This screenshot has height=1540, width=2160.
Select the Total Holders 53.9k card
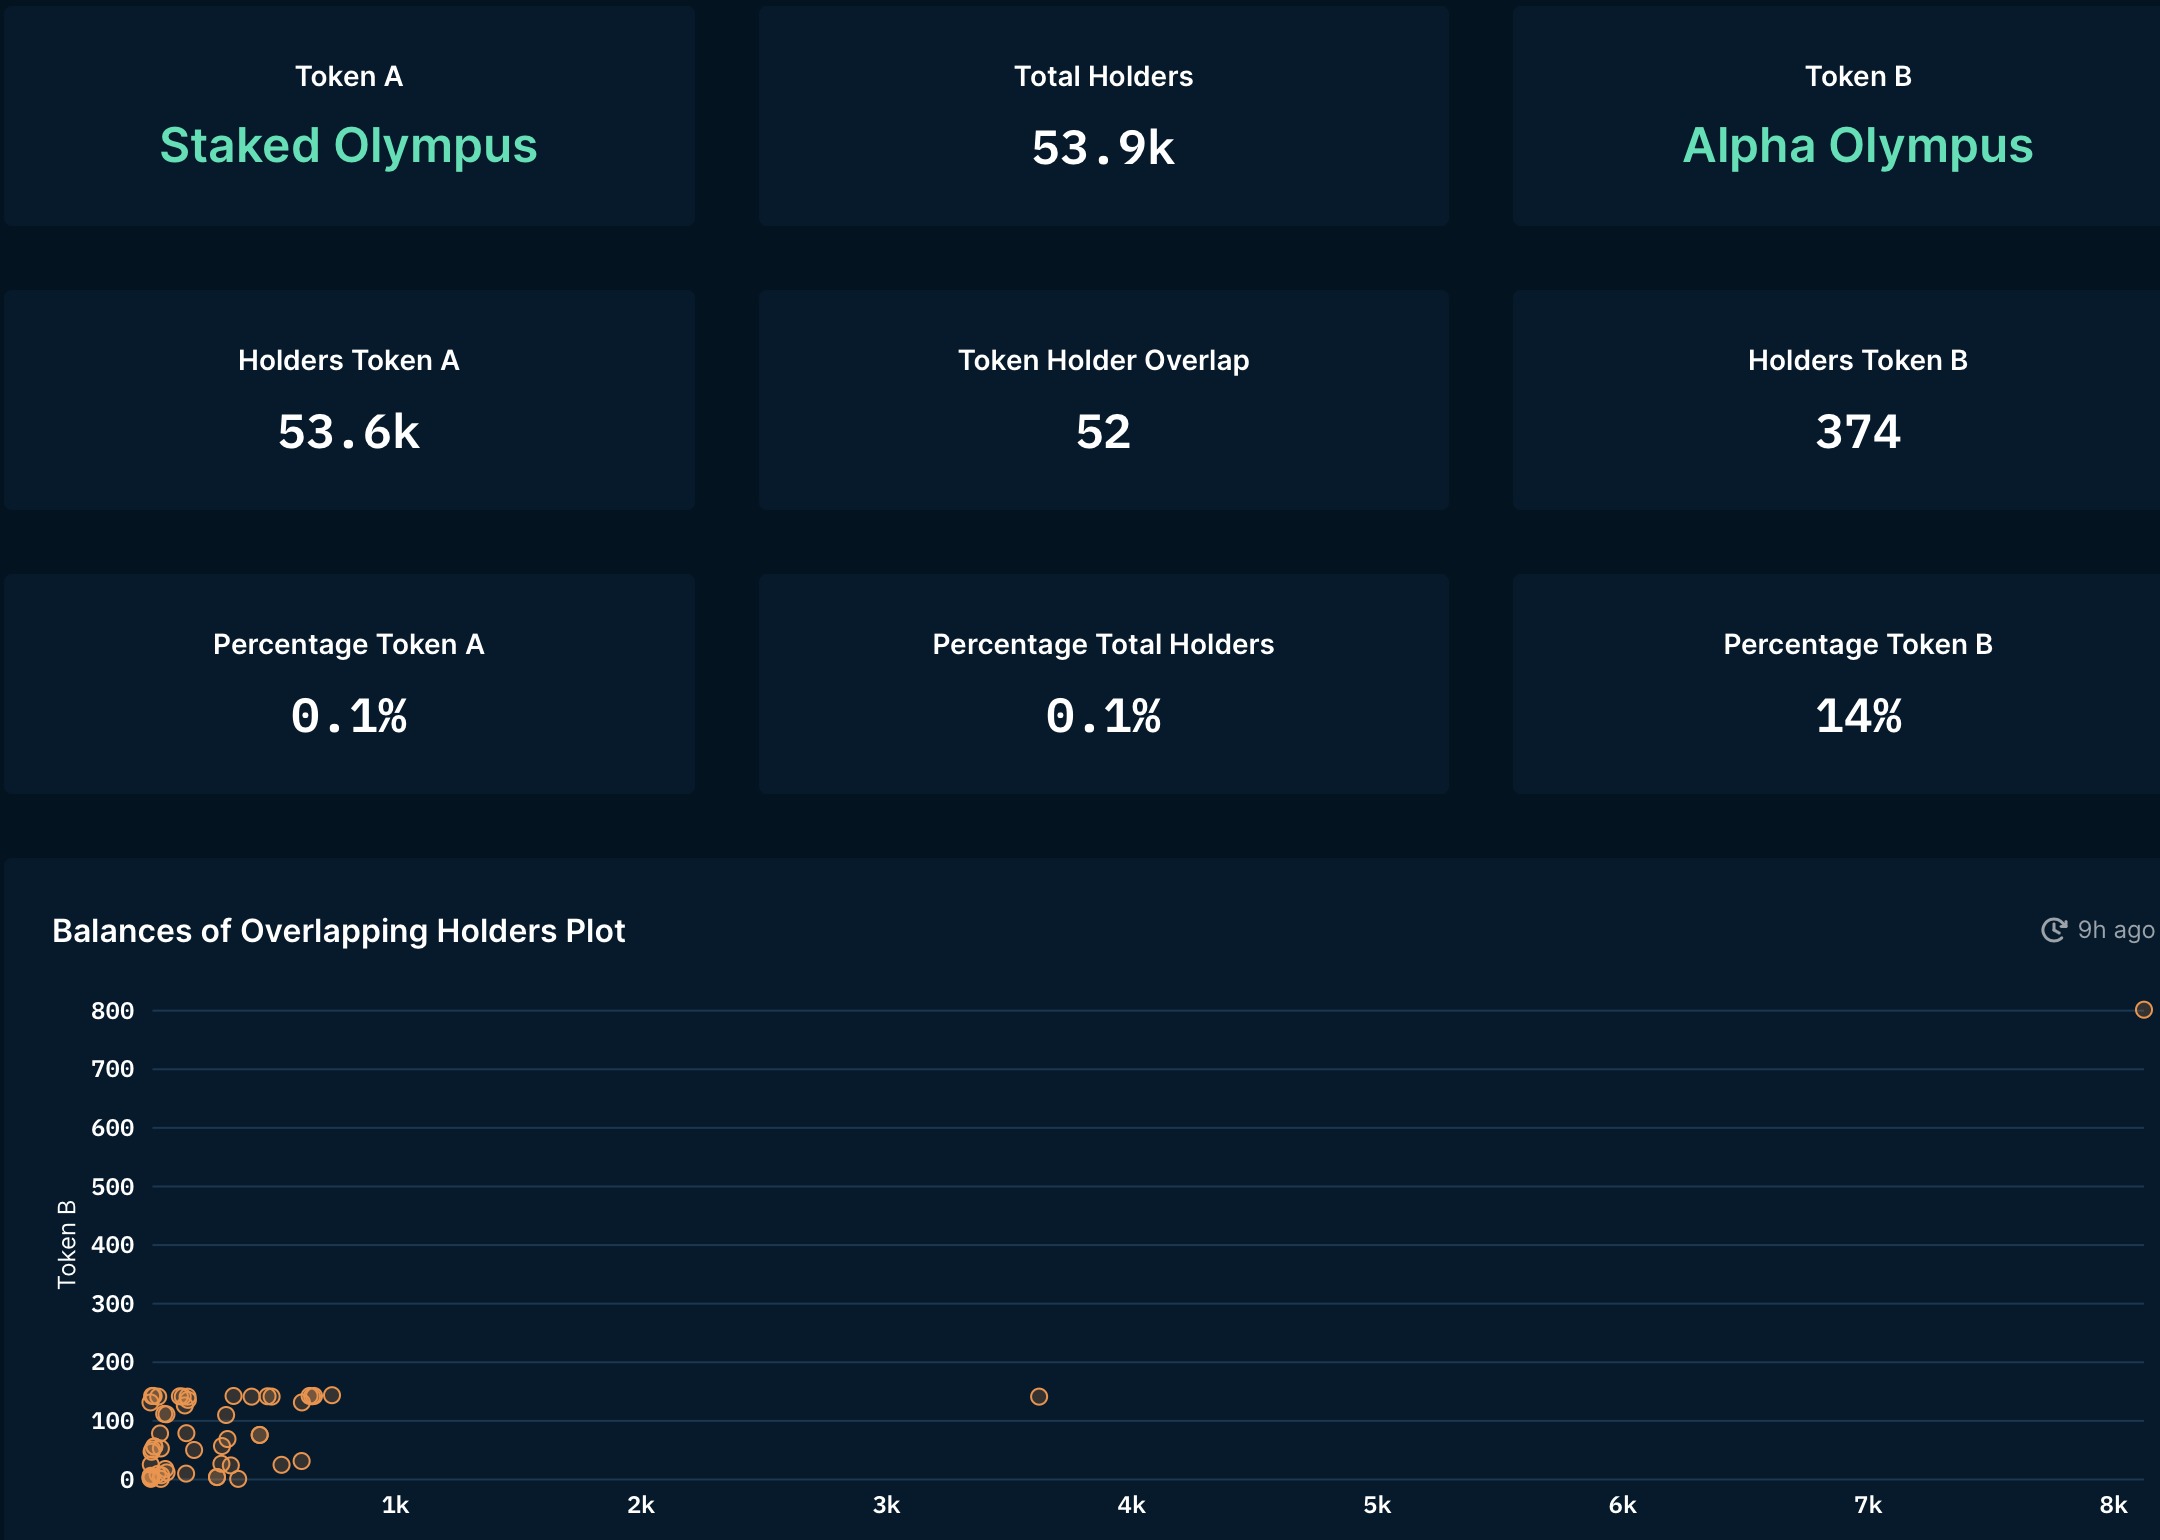1104,116
